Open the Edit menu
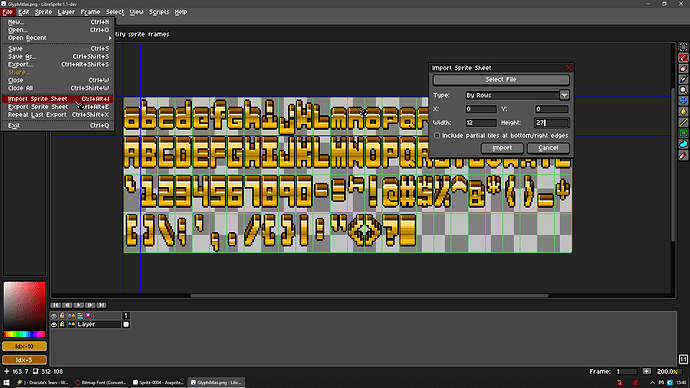Viewport: 690px width, 388px height. pyautogui.click(x=23, y=12)
